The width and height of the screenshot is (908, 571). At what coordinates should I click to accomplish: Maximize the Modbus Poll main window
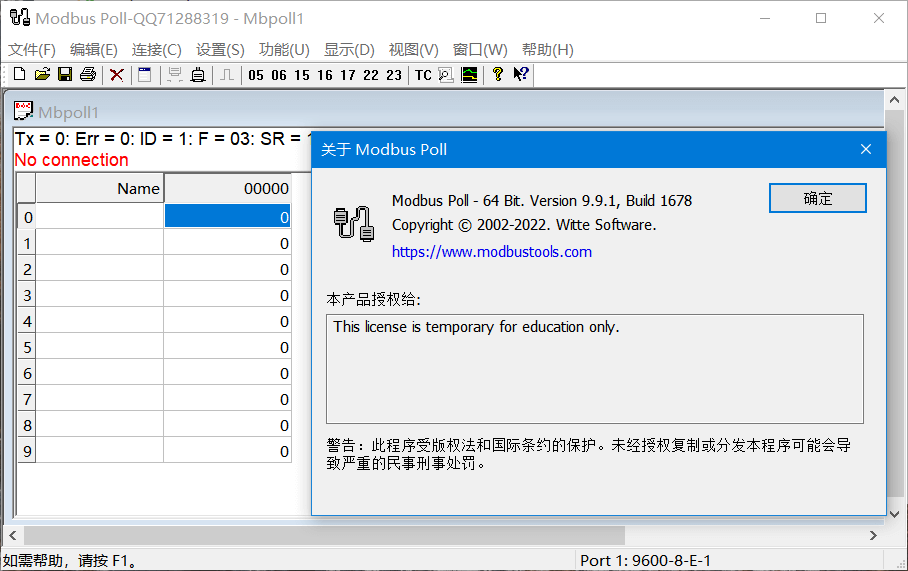[821, 18]
